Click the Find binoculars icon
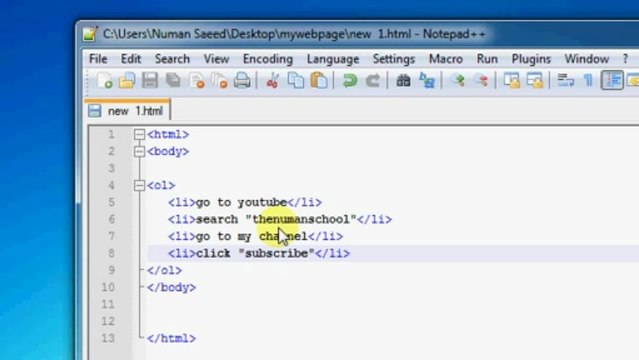 click(403, 80)
